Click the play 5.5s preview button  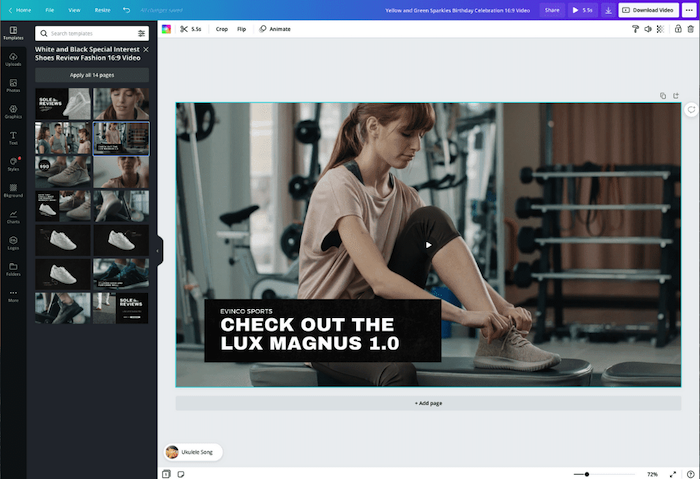583,10
